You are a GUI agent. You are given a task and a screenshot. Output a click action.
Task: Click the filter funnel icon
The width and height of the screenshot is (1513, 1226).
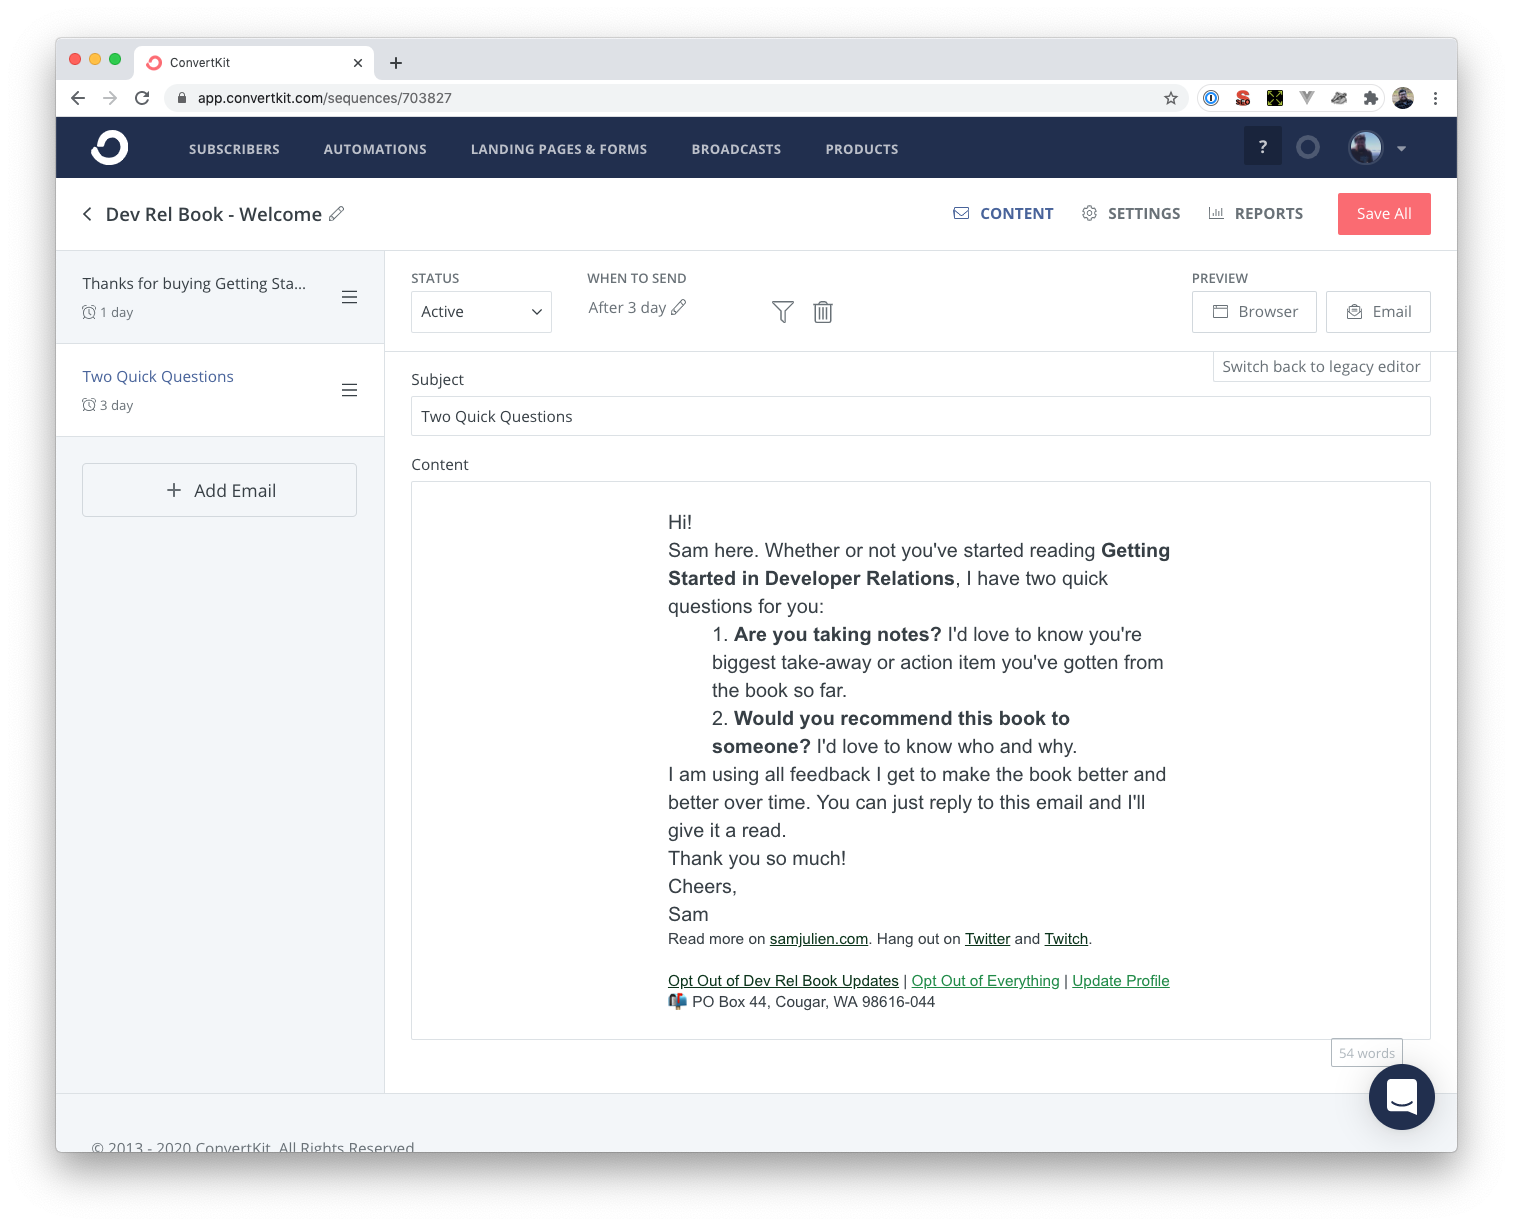782,312
